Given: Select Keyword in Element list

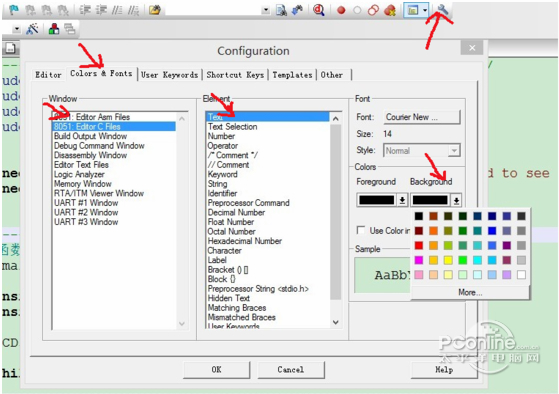Looking at the screenshot, I should [268, 174].
